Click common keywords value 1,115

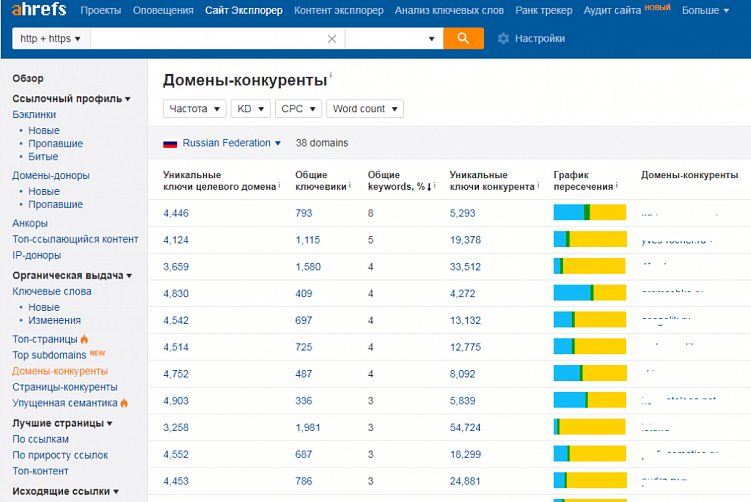pos(307,240)
